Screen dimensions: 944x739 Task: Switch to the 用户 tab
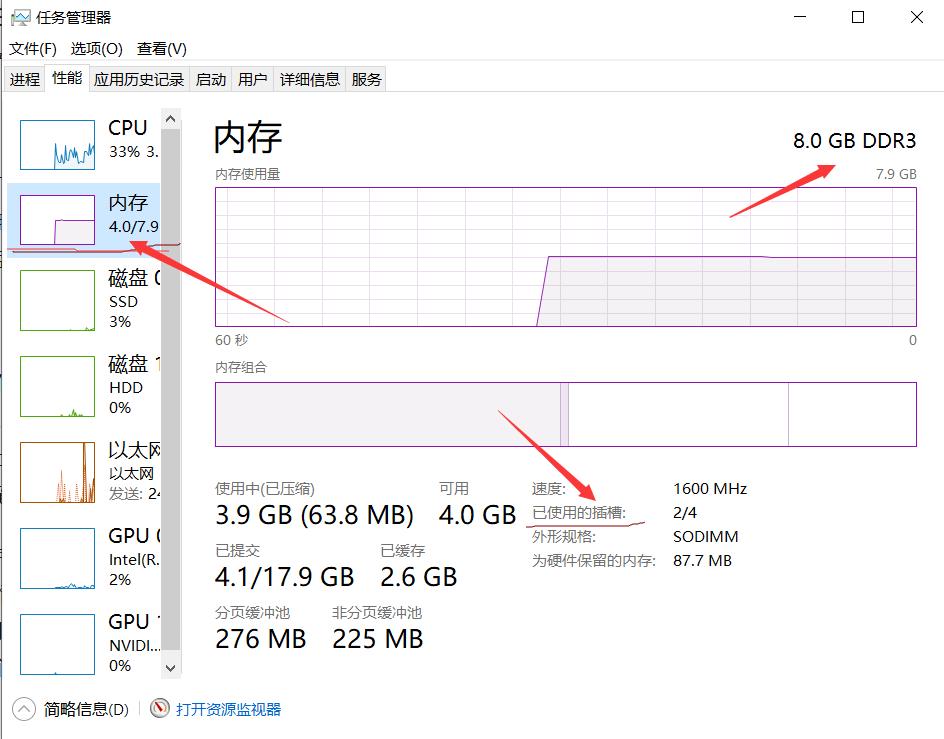point(253,78)
